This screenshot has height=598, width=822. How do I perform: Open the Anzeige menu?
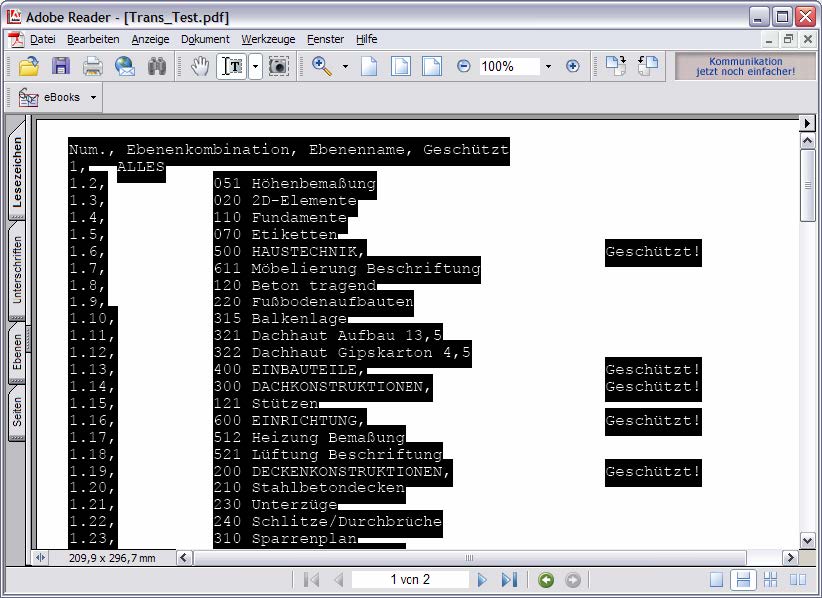(150, 39)
